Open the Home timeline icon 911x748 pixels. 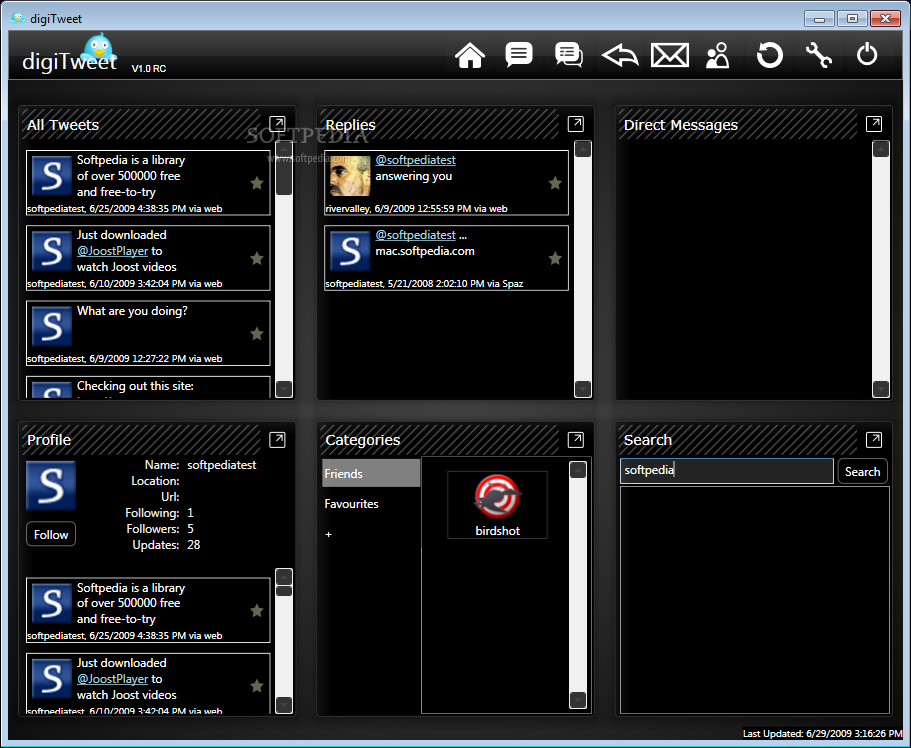point(469,56)
